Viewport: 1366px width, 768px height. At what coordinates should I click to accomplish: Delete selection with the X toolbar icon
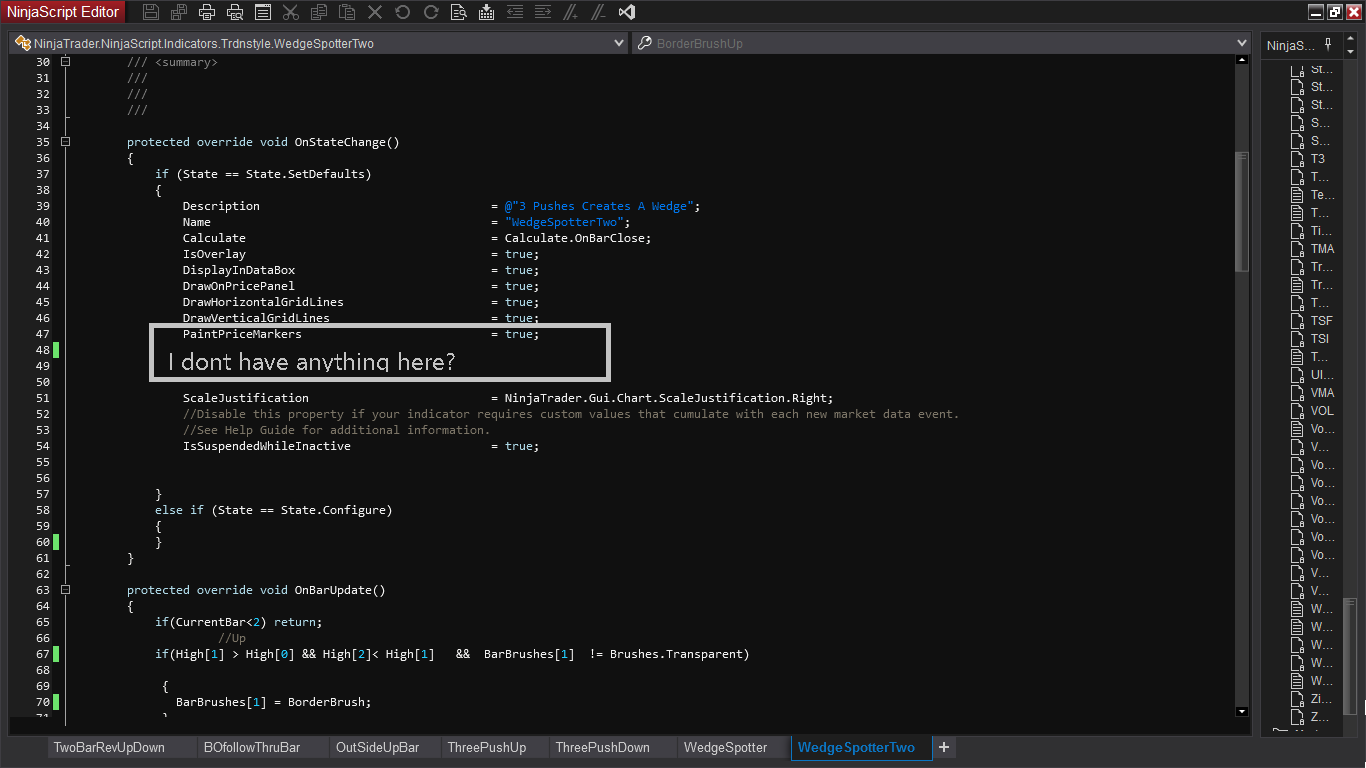tap(375, 13)
